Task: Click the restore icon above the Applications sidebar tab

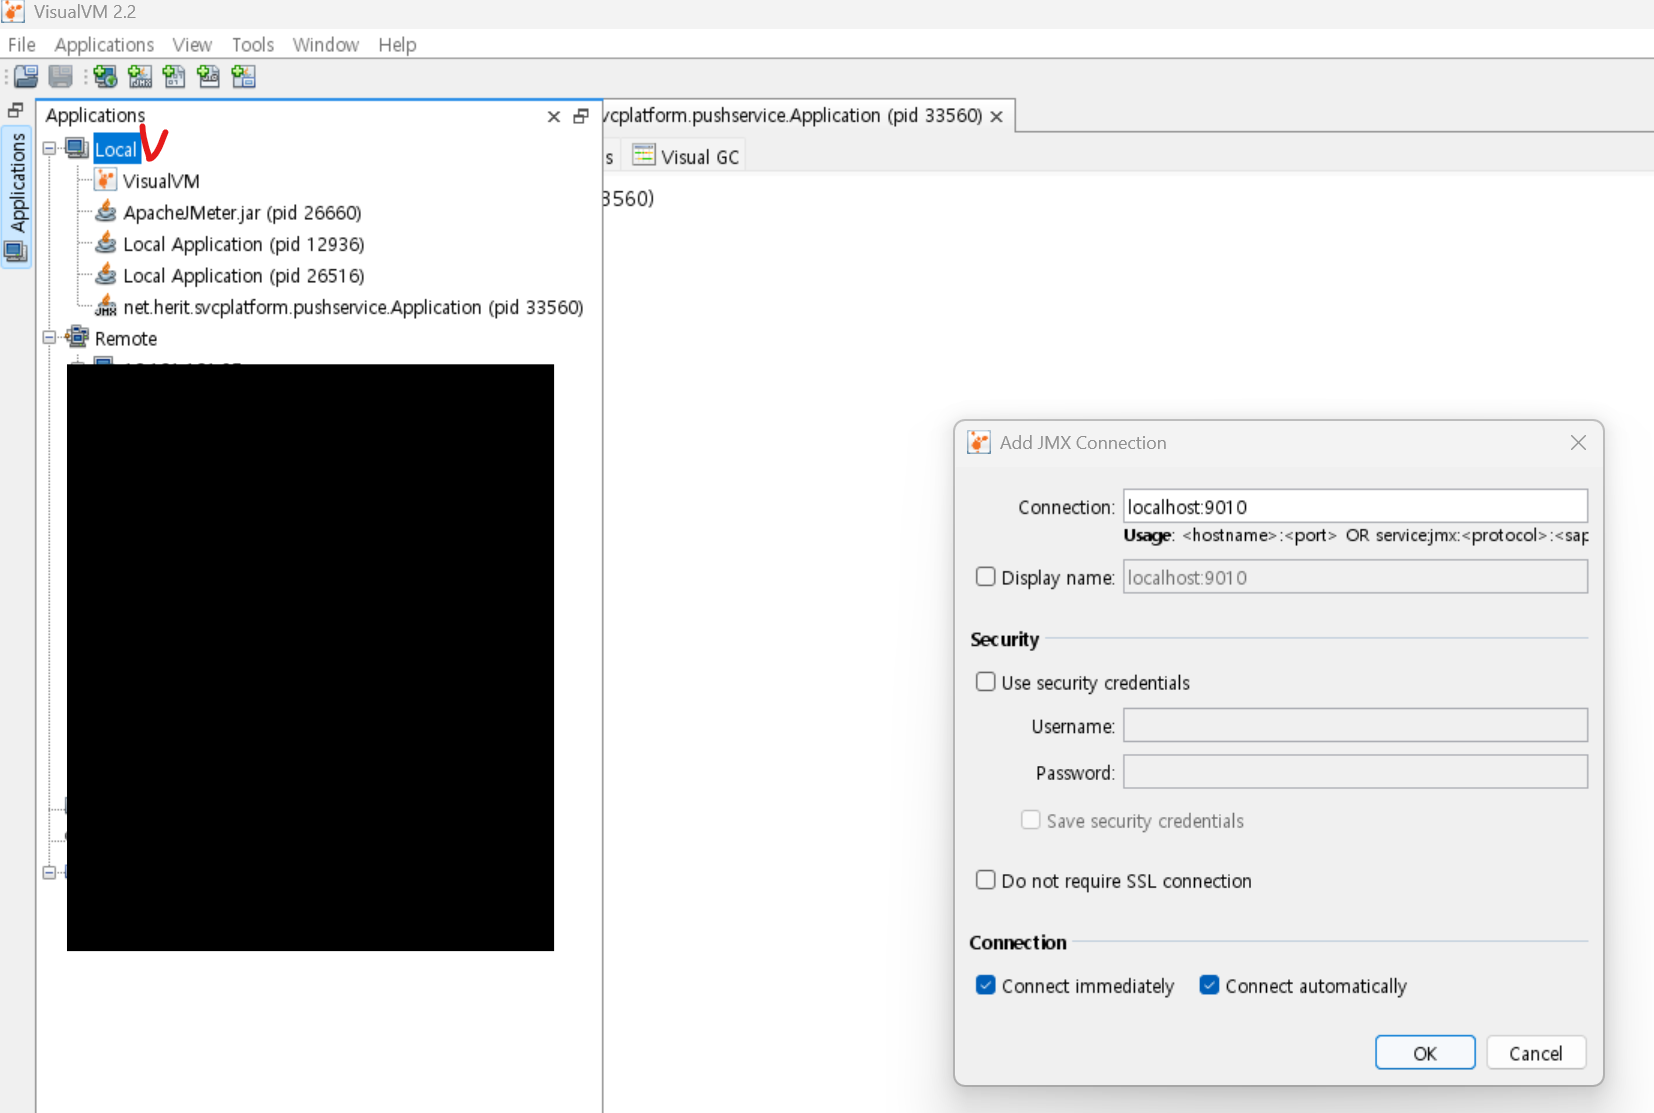Action: pos(15,110)
